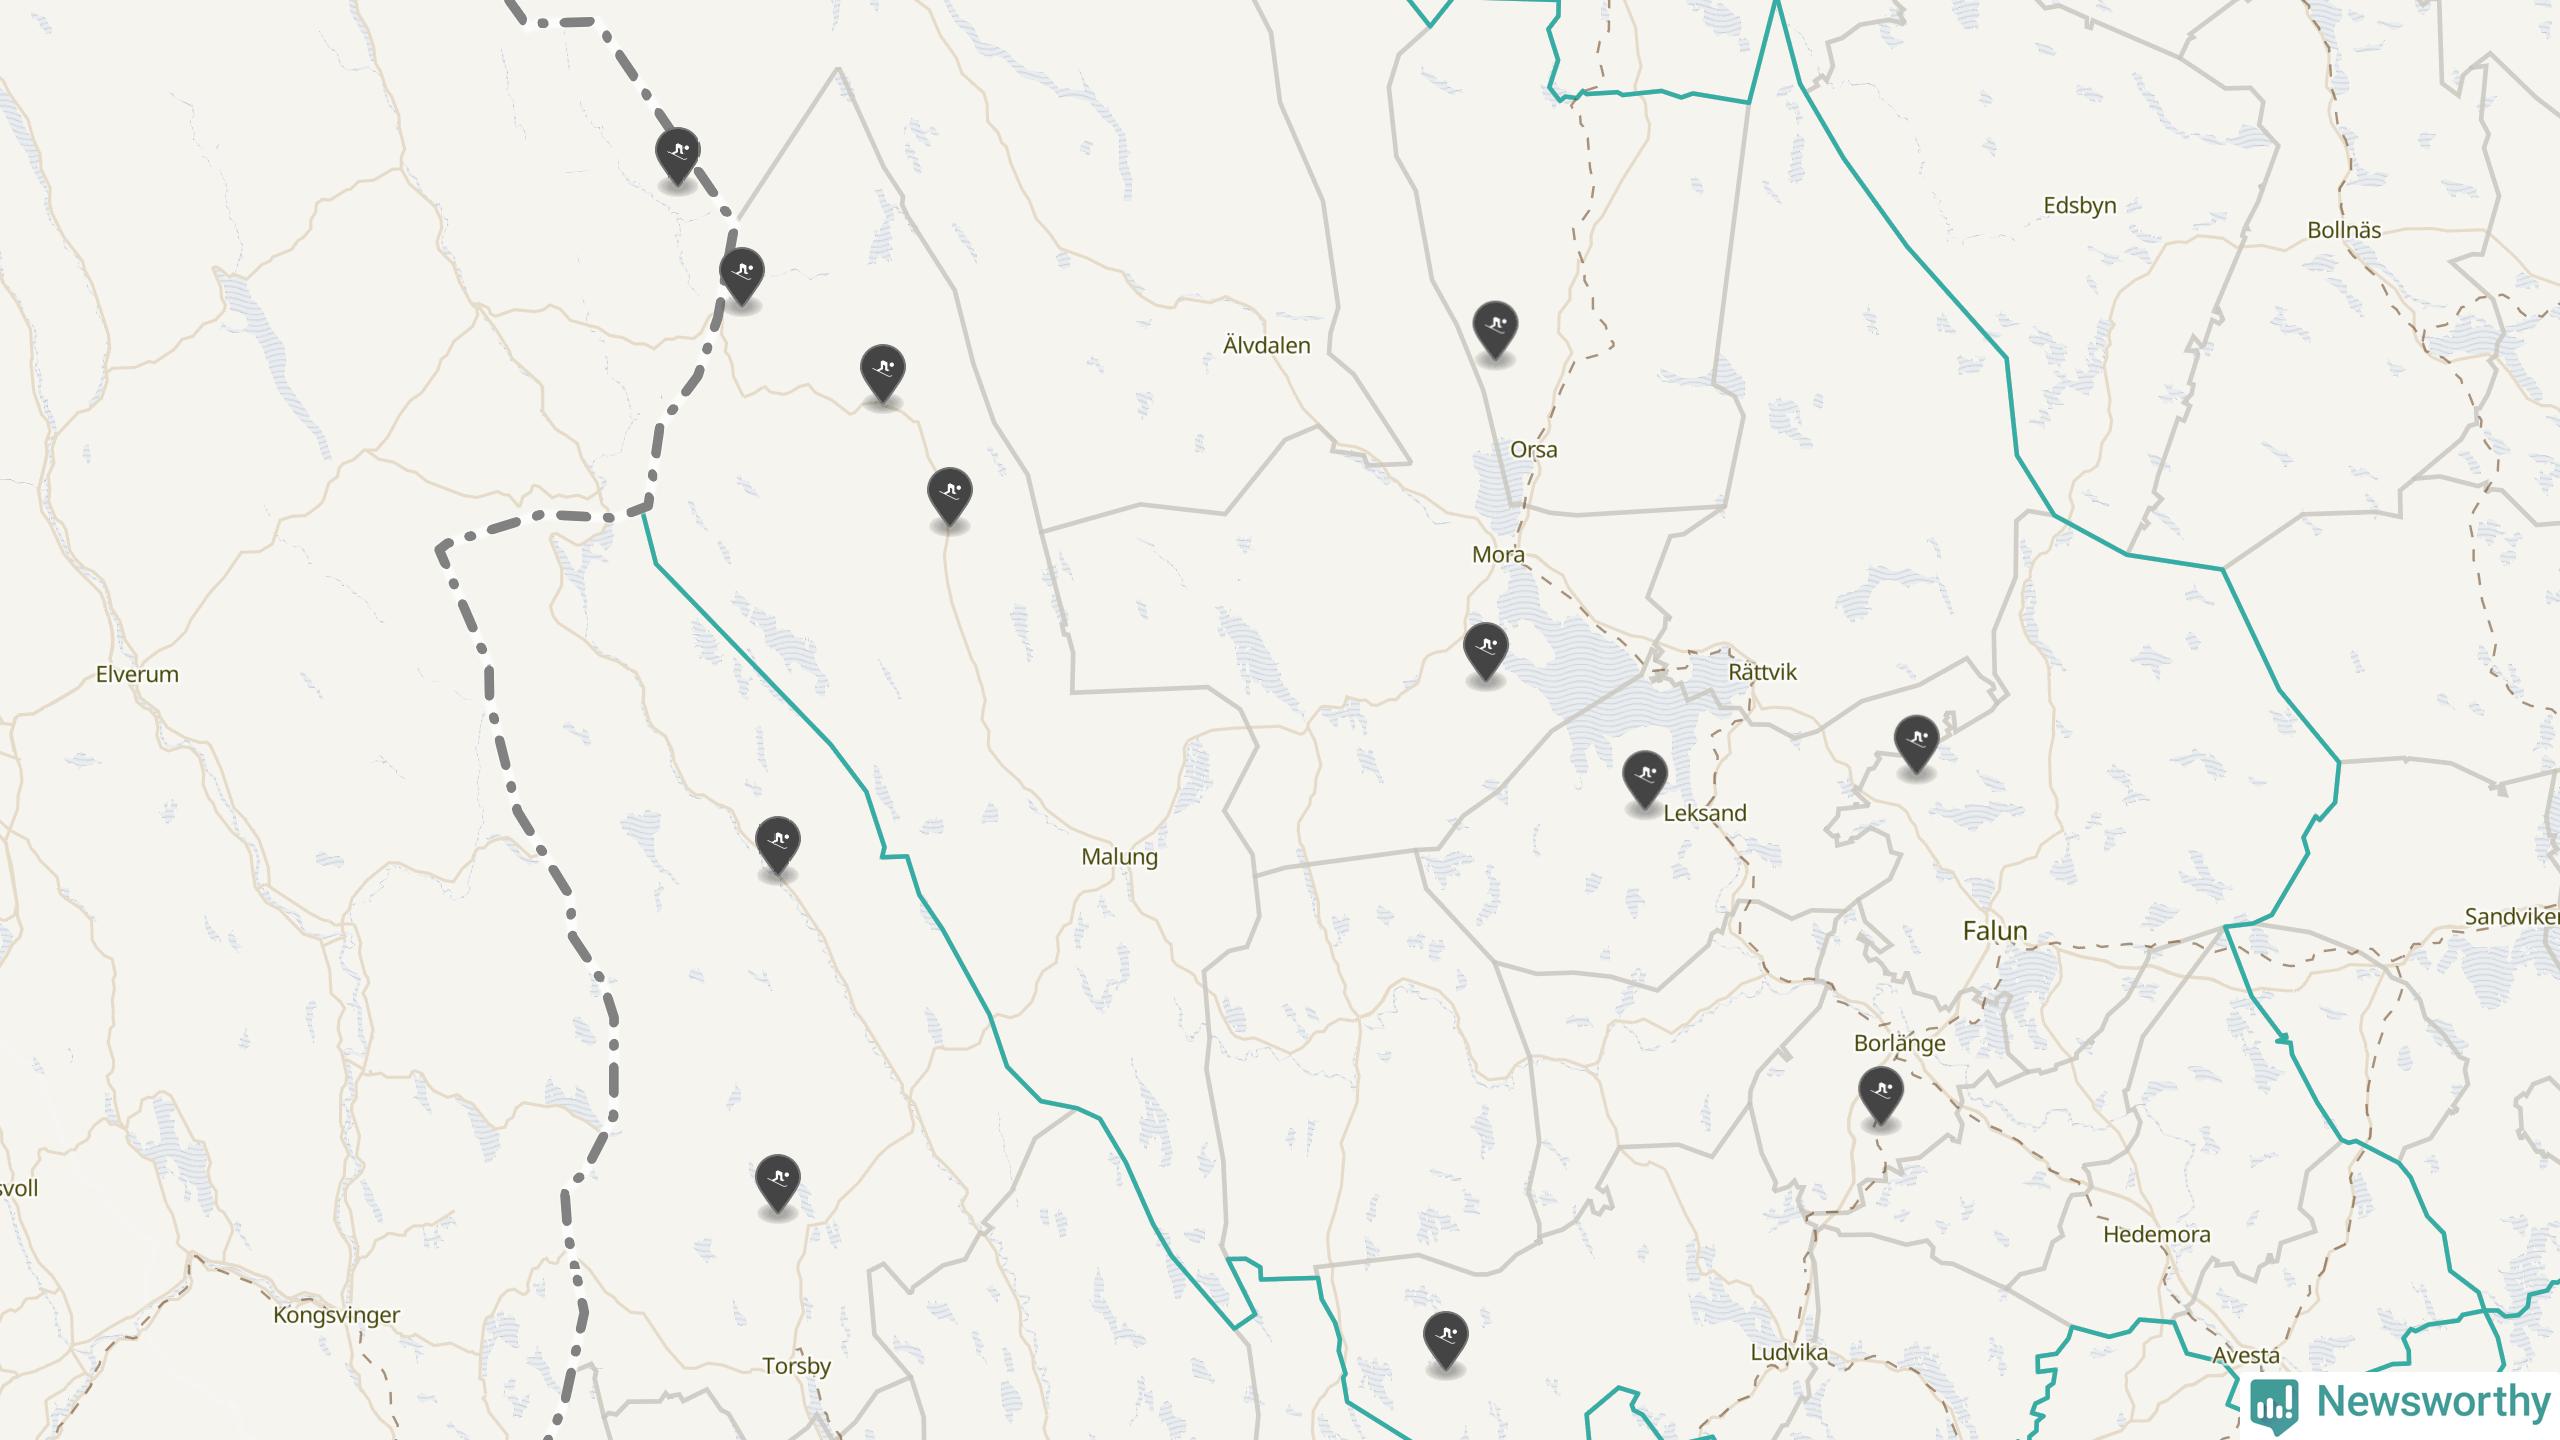Click the Hedemora town label
This screenshot has width=2560, height=1440.
coord(2156,1234)
